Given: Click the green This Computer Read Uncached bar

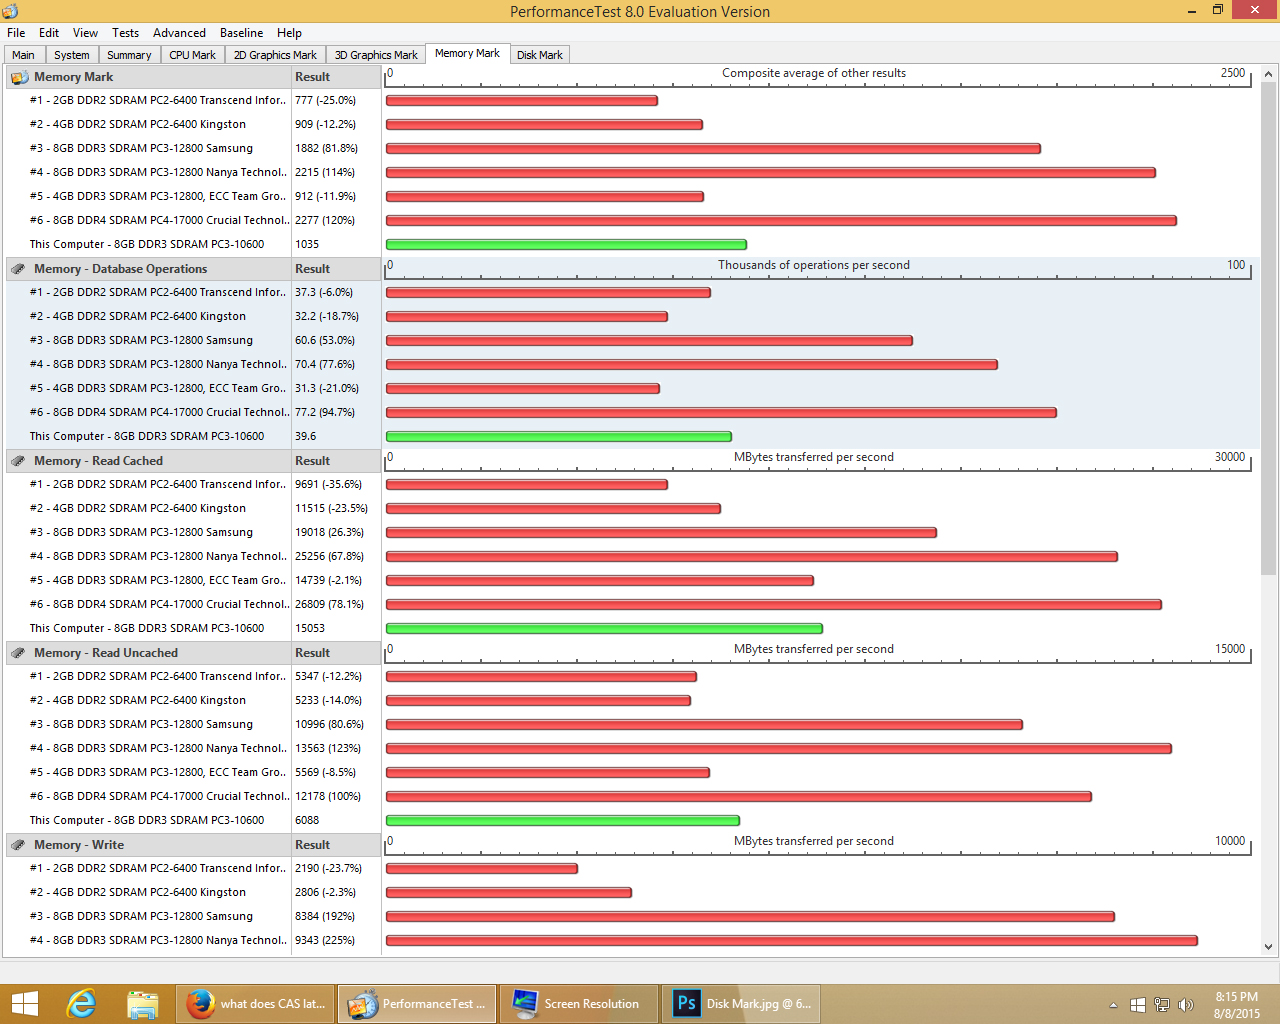Looking at the screenshot, I should [563, 821].
